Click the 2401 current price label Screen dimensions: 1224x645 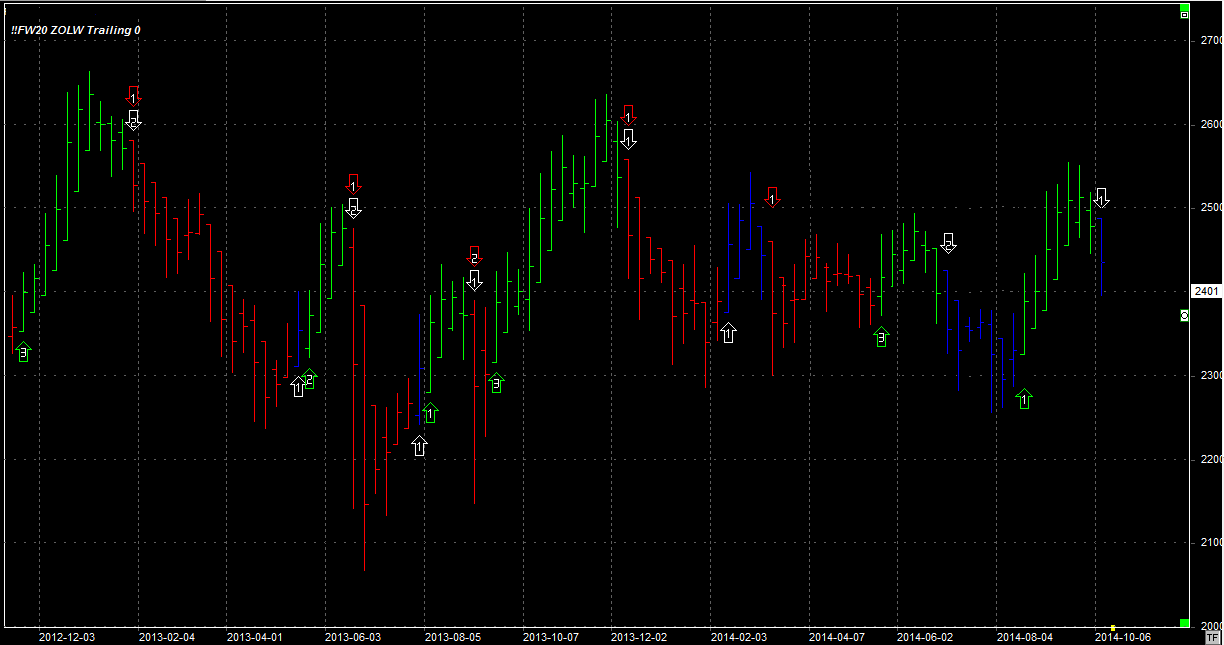[1206, 291]
